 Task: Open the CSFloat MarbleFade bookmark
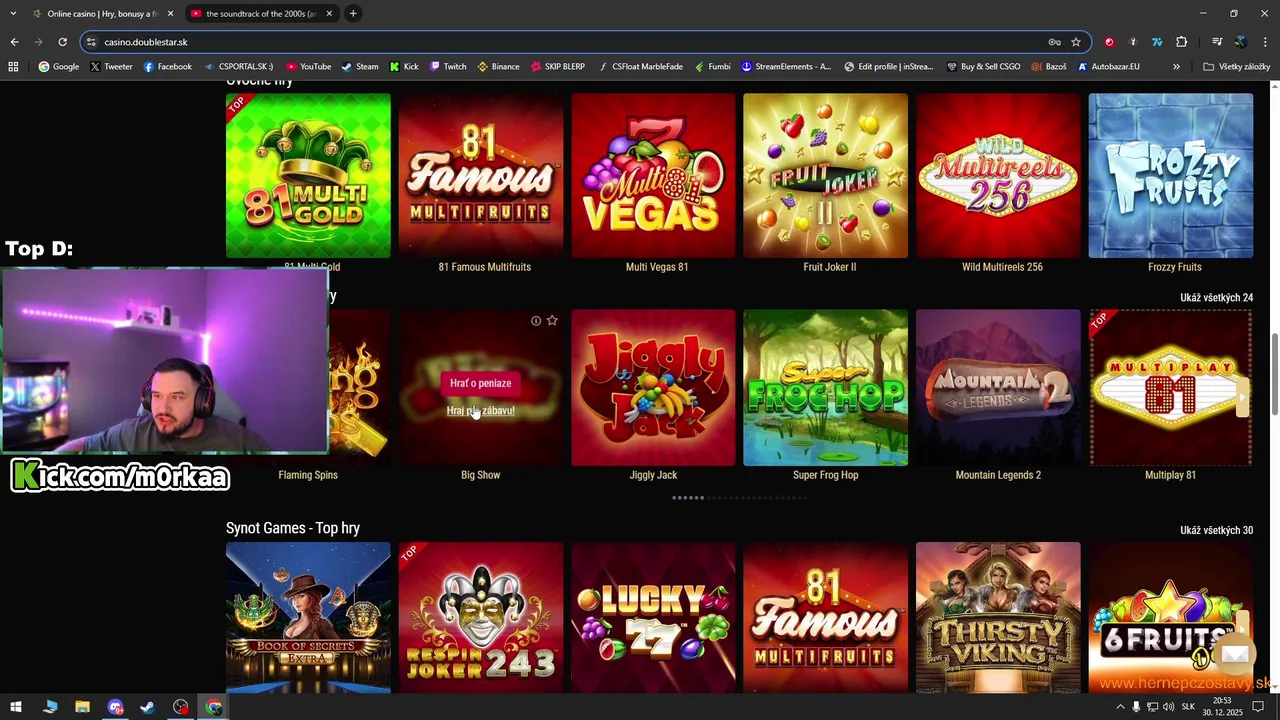tap(640, 67)
